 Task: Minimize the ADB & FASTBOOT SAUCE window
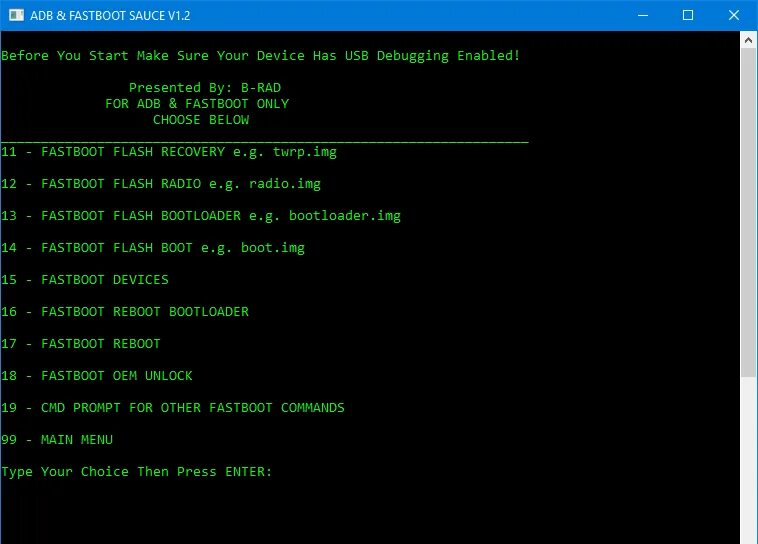point(642,15)
